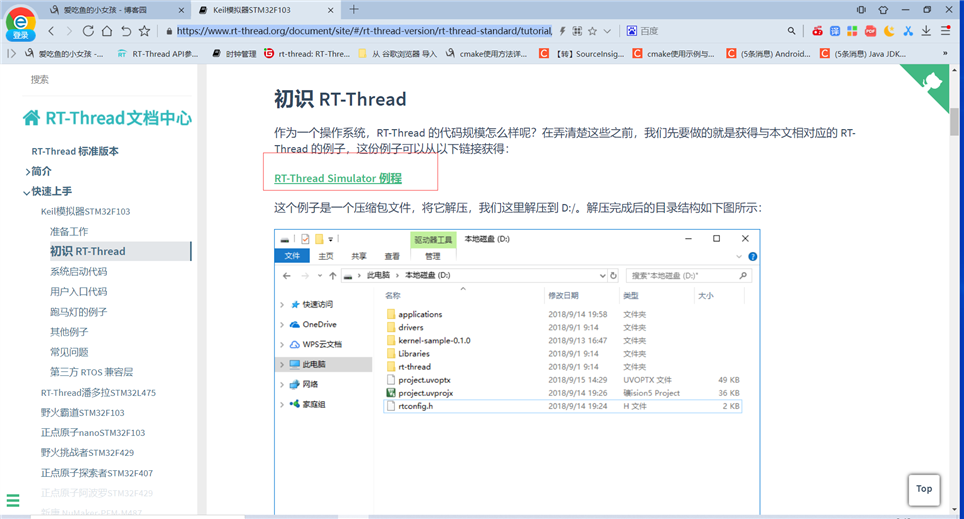964x519 pixels.
Task: Click the undo/restore closed tab icon
Action: (x=126, y=31)
